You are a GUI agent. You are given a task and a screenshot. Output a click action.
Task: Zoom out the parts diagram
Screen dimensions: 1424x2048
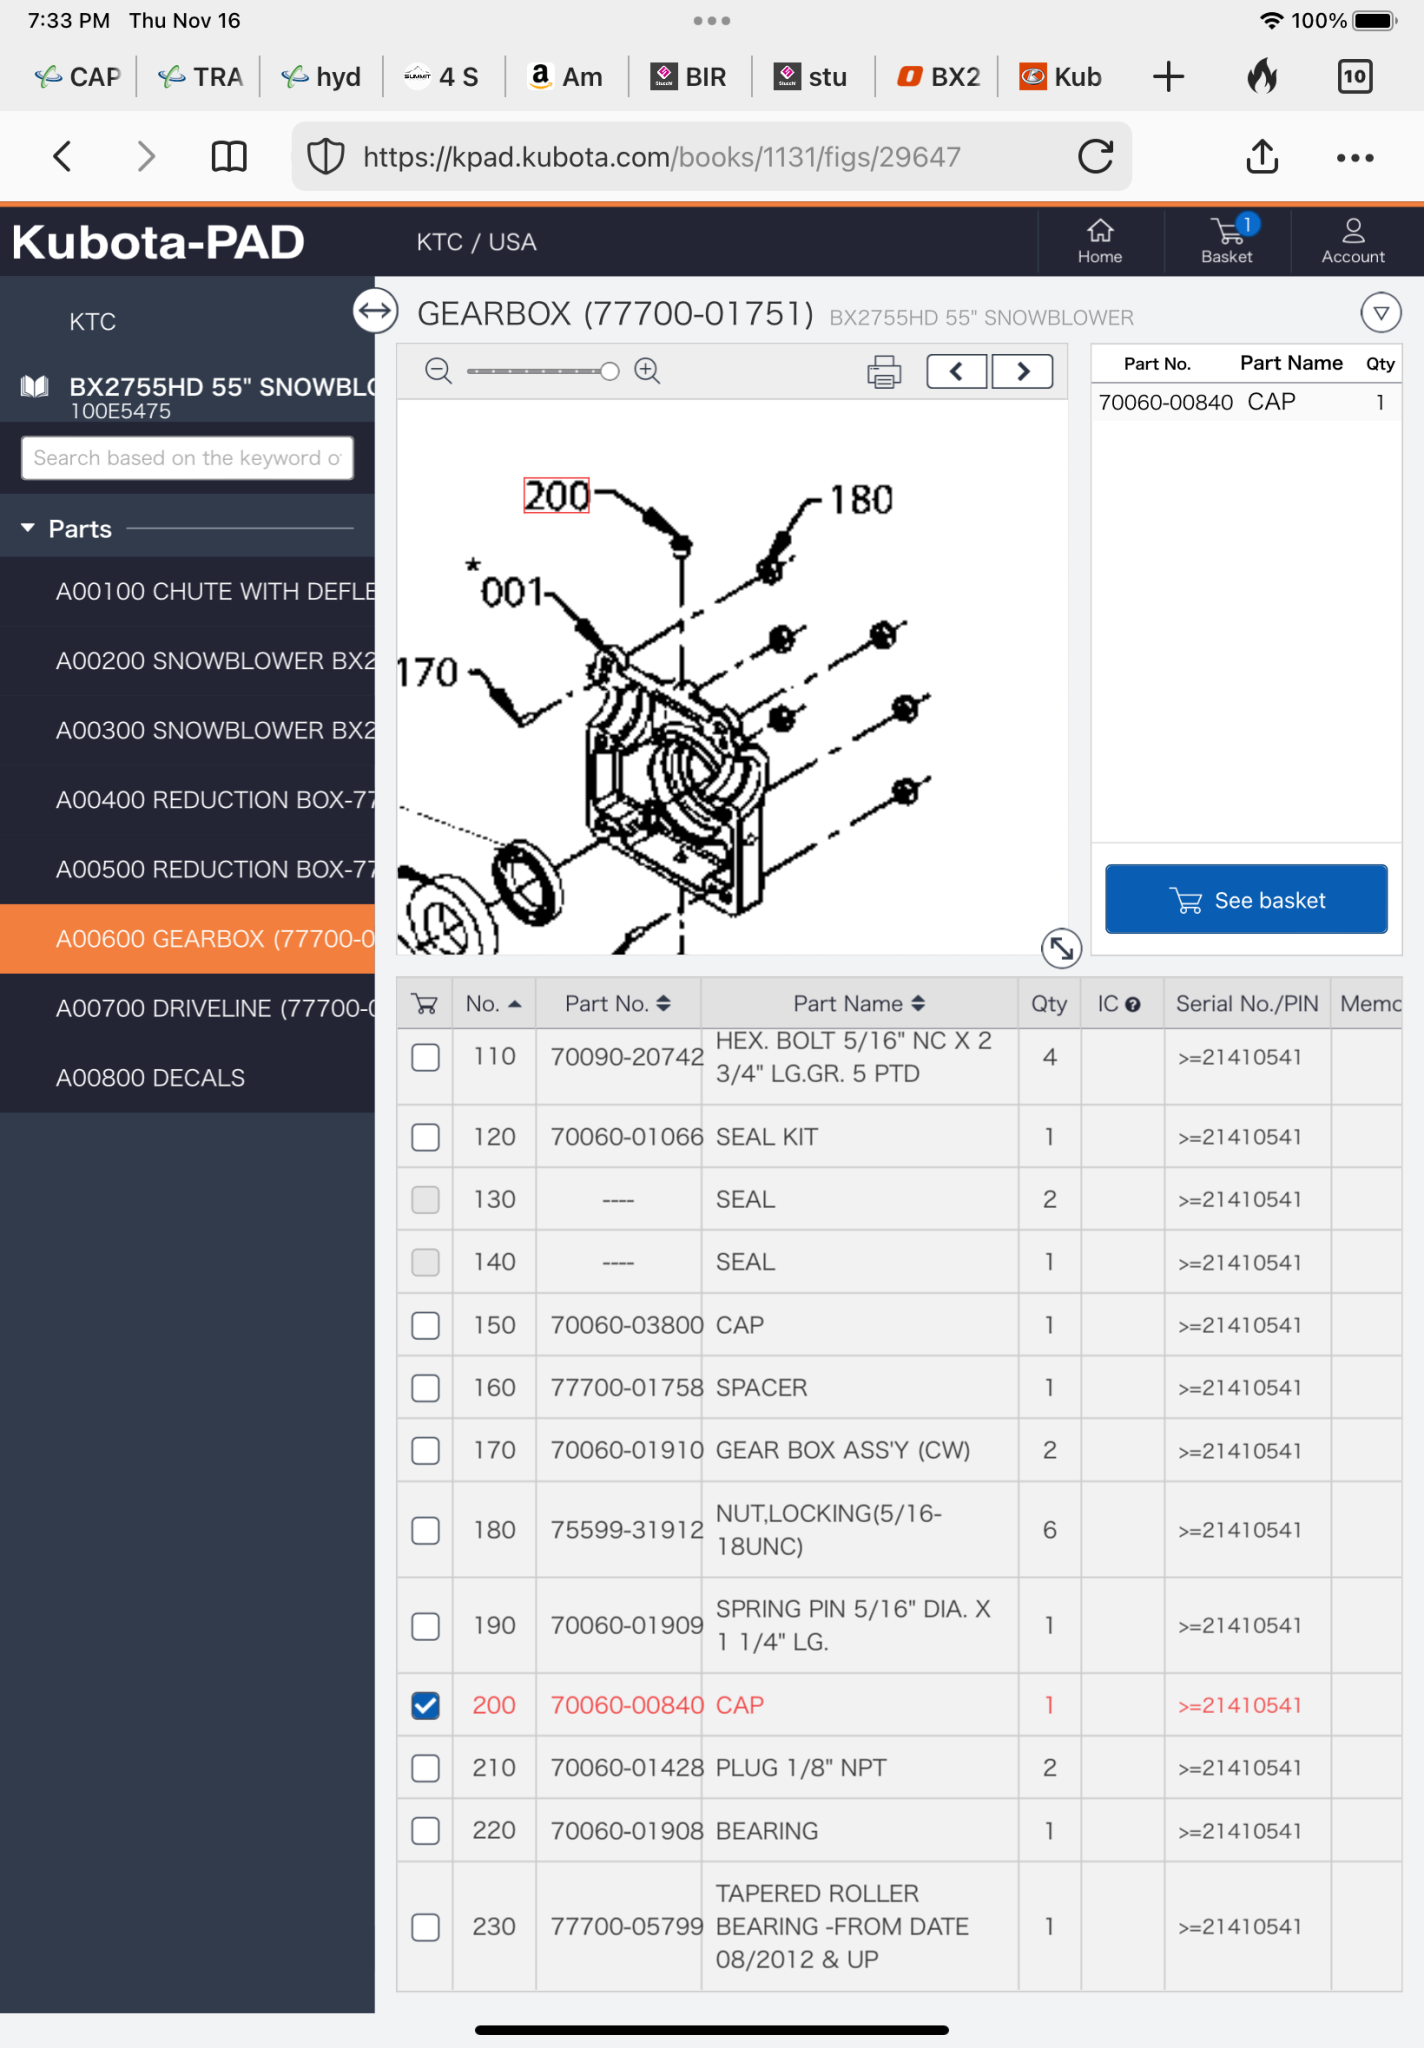tap(438, 371)
